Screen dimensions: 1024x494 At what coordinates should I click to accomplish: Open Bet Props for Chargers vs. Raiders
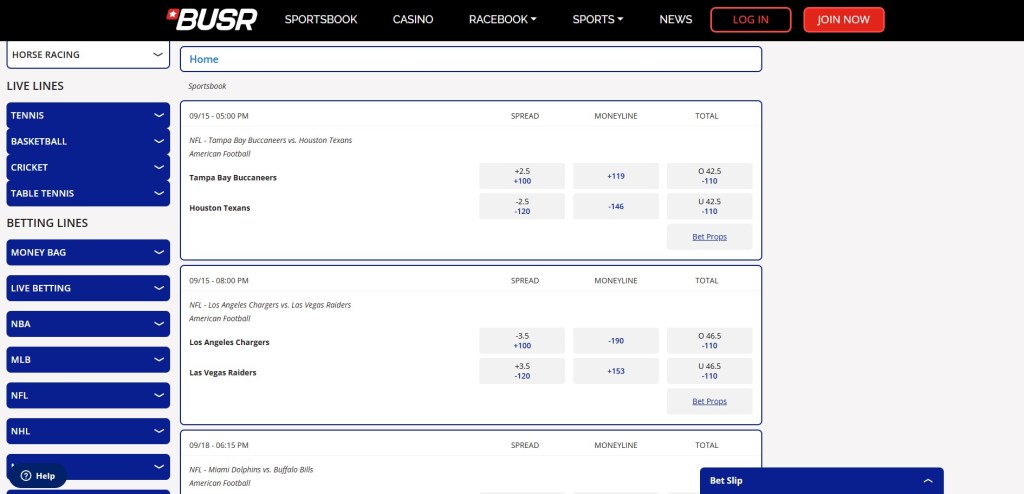[x=709, y=401]
